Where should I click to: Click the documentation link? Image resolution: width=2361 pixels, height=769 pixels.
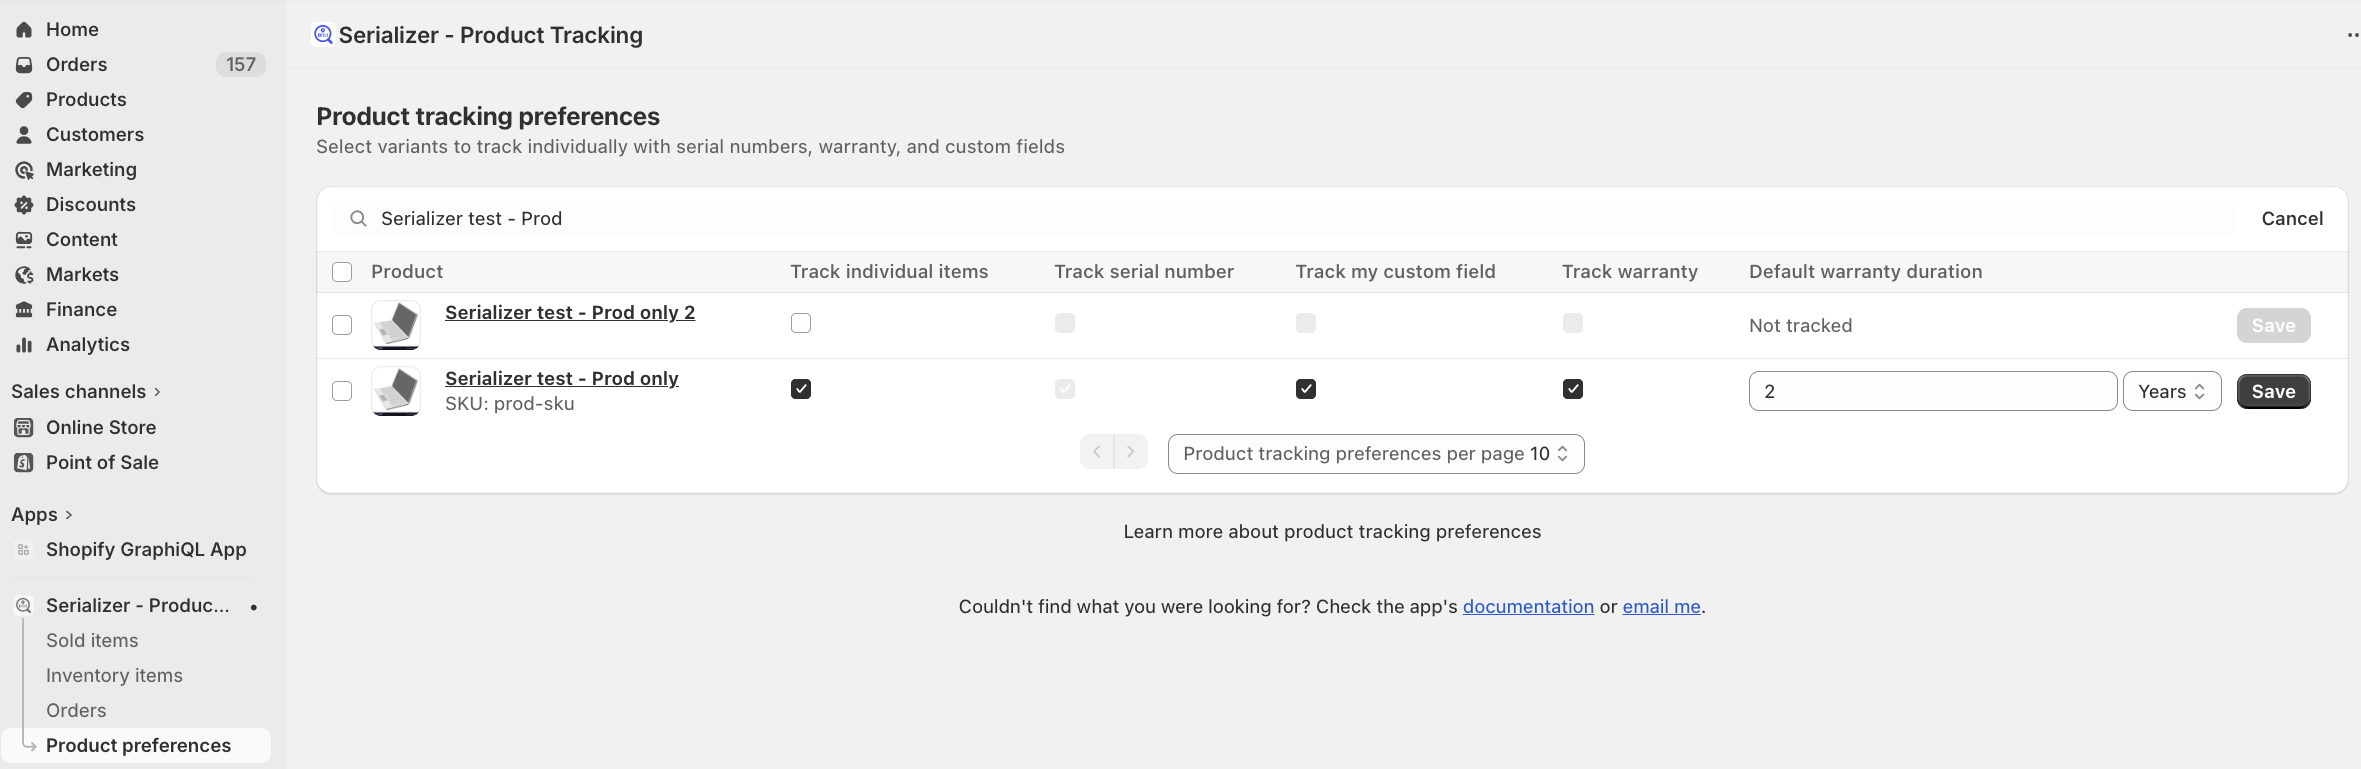[x=1528, y=607]
